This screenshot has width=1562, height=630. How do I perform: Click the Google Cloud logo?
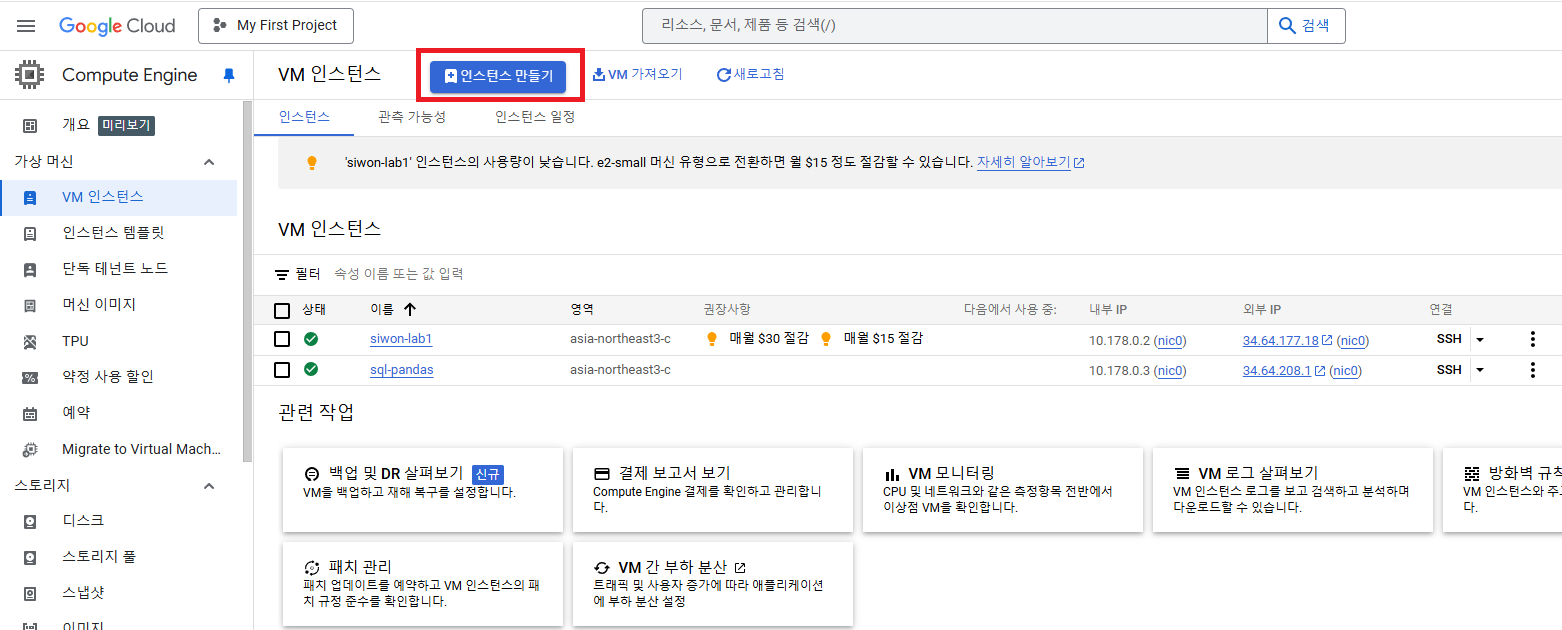coord(117,25)
